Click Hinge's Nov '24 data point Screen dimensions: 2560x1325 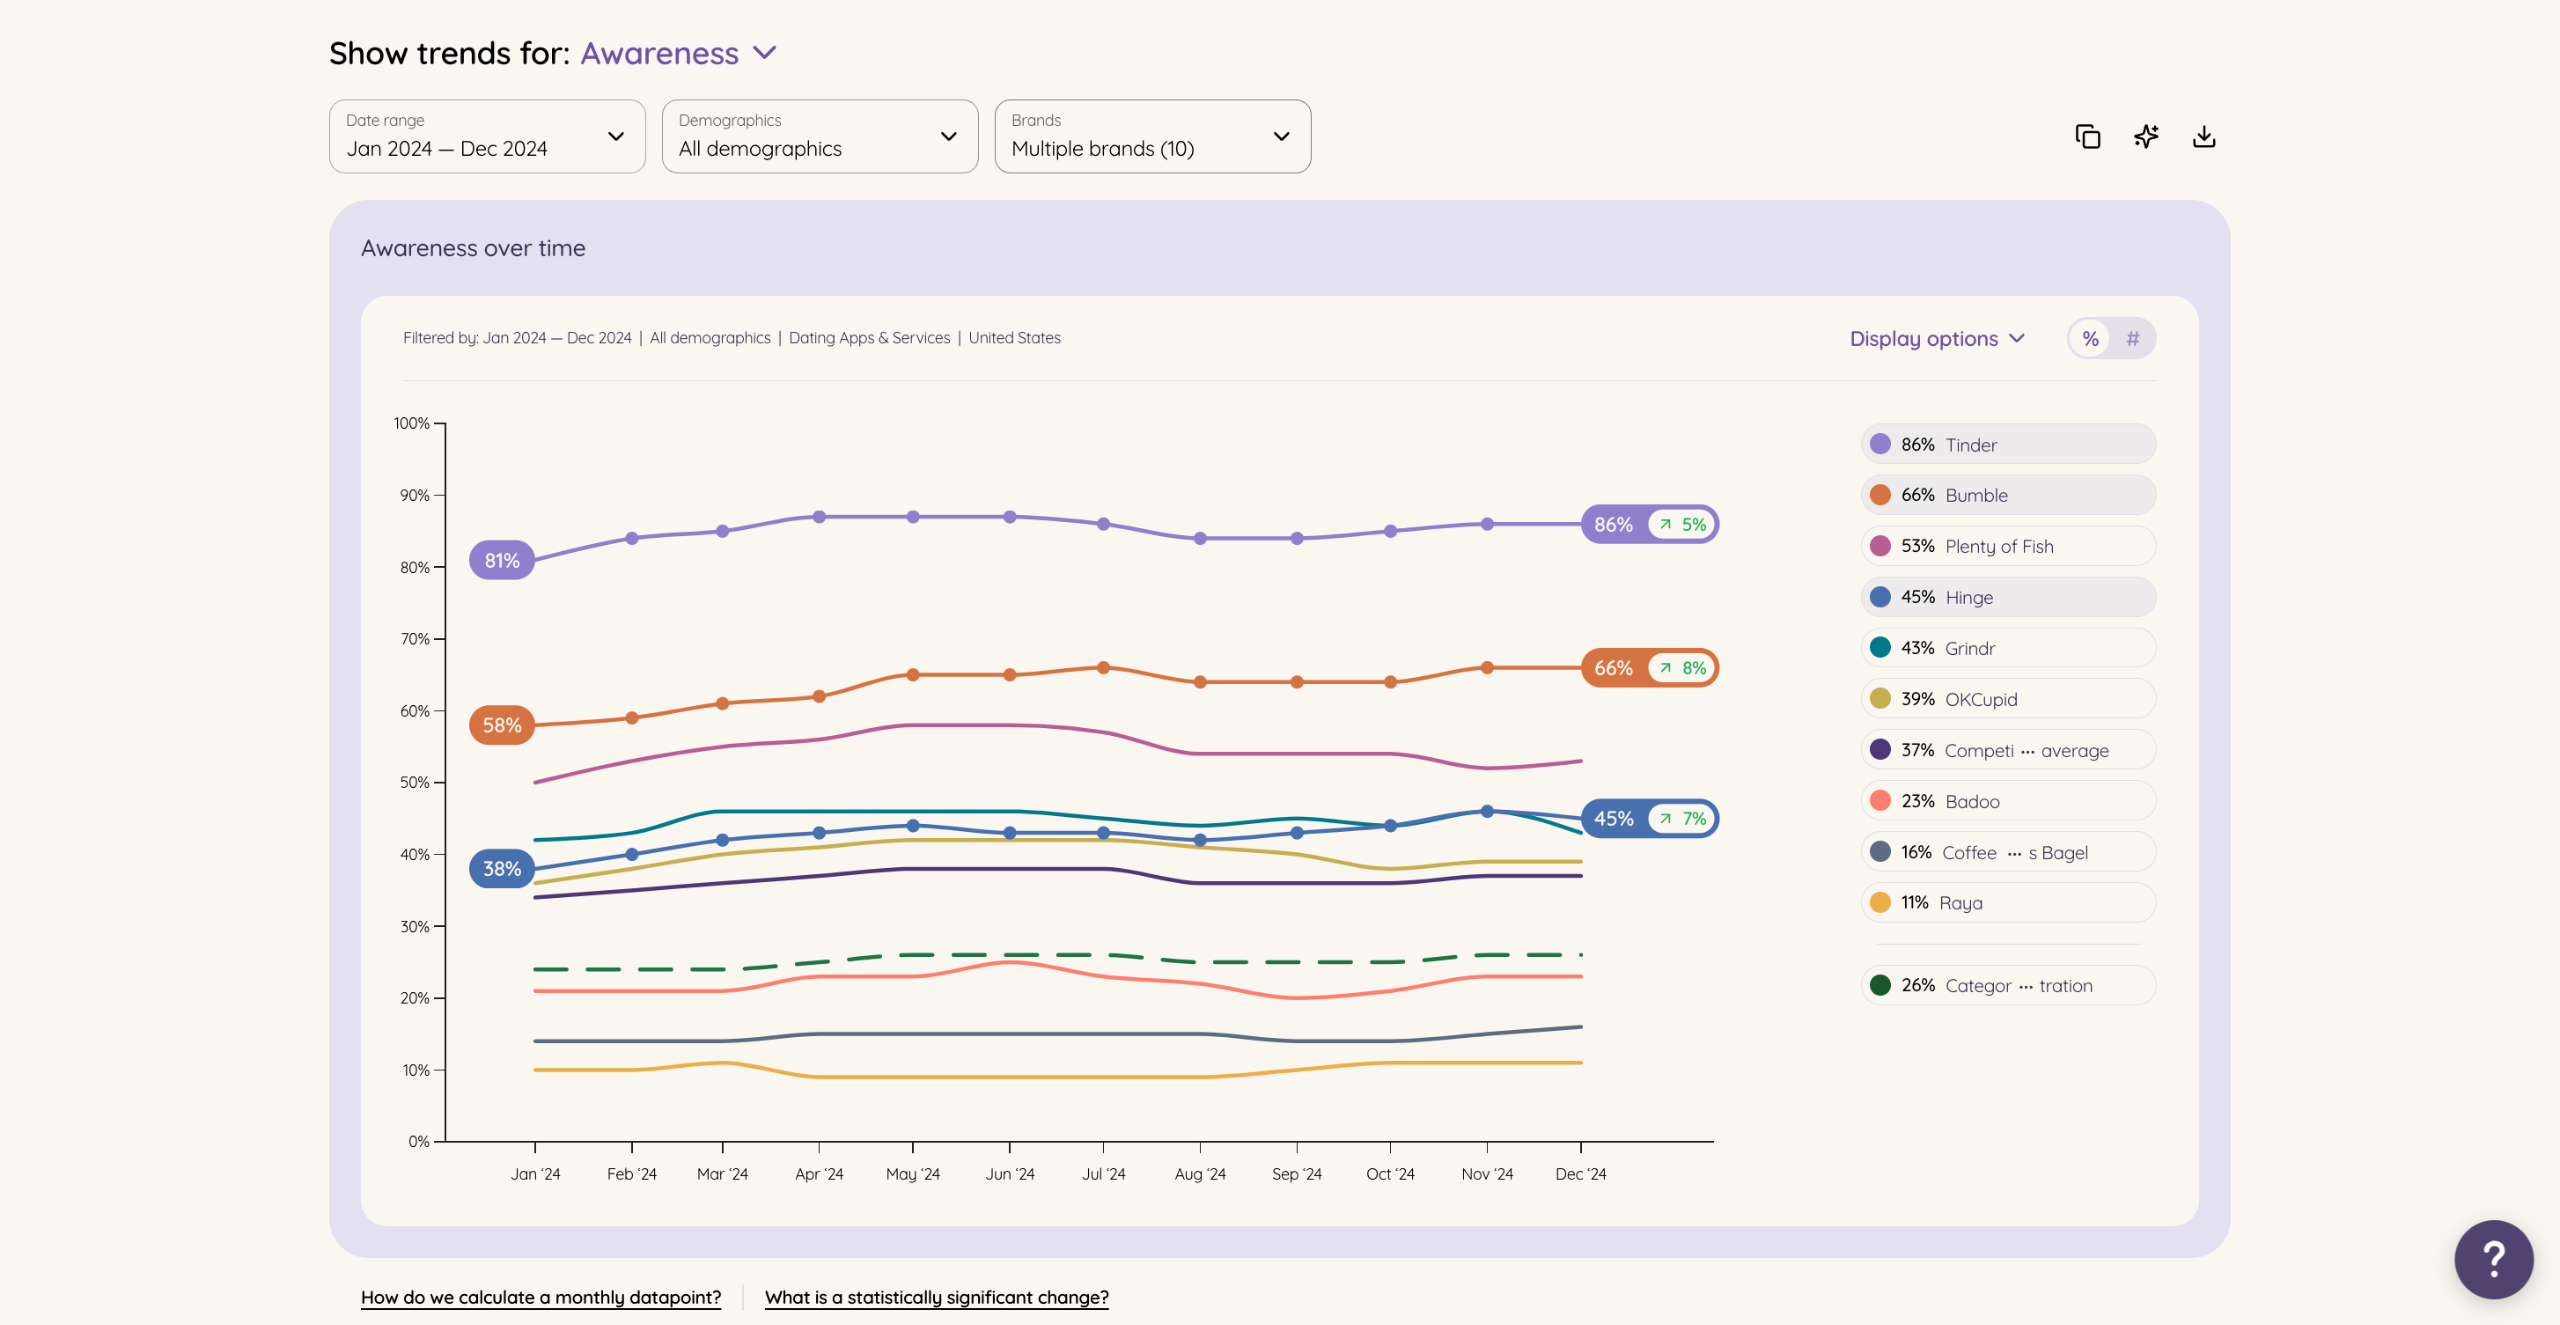(x=1487, y=812)
